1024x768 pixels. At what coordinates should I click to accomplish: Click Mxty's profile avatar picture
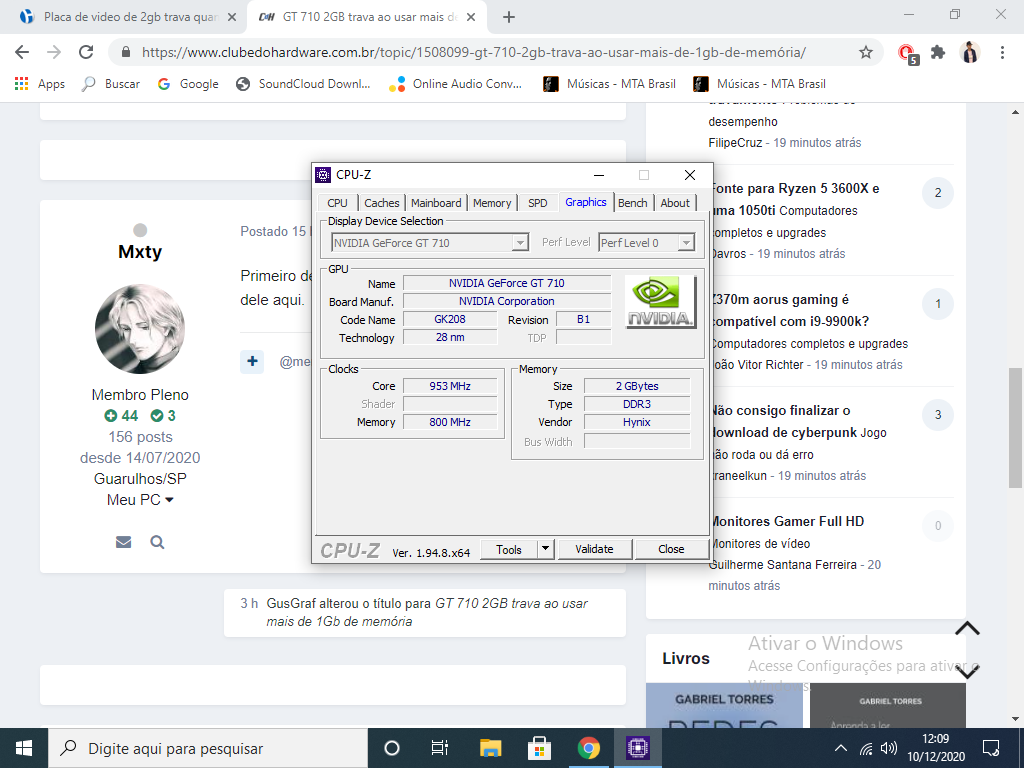pyautogui.click(x=140, y=328)
